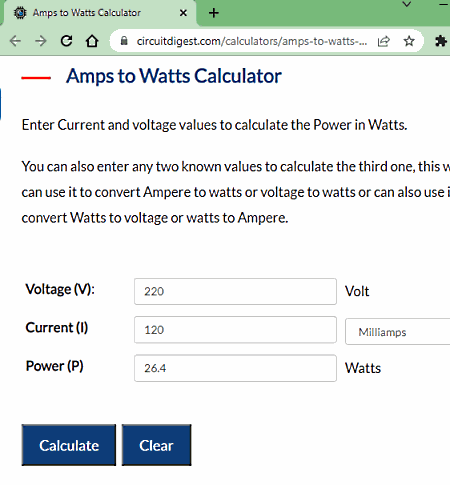Click the padlock site info icon
Screen dimensions: 450x485
(124, 41)
